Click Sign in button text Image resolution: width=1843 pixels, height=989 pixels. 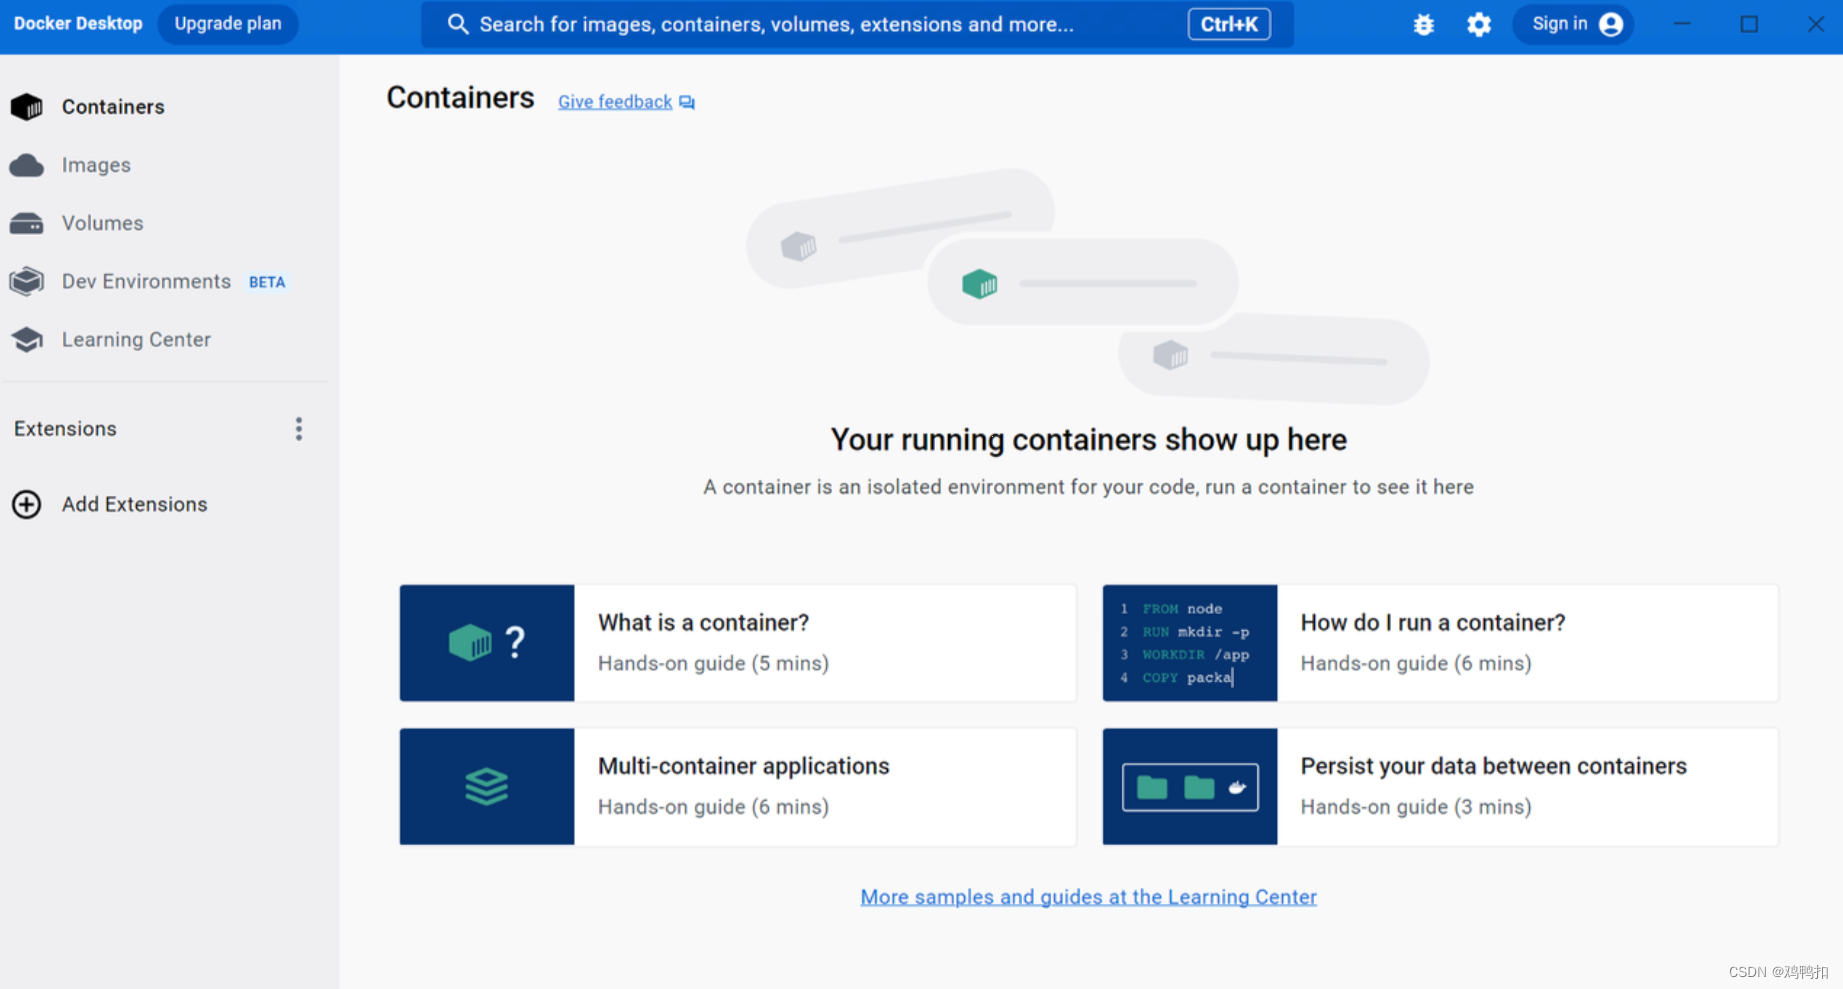pos(1559,24)
